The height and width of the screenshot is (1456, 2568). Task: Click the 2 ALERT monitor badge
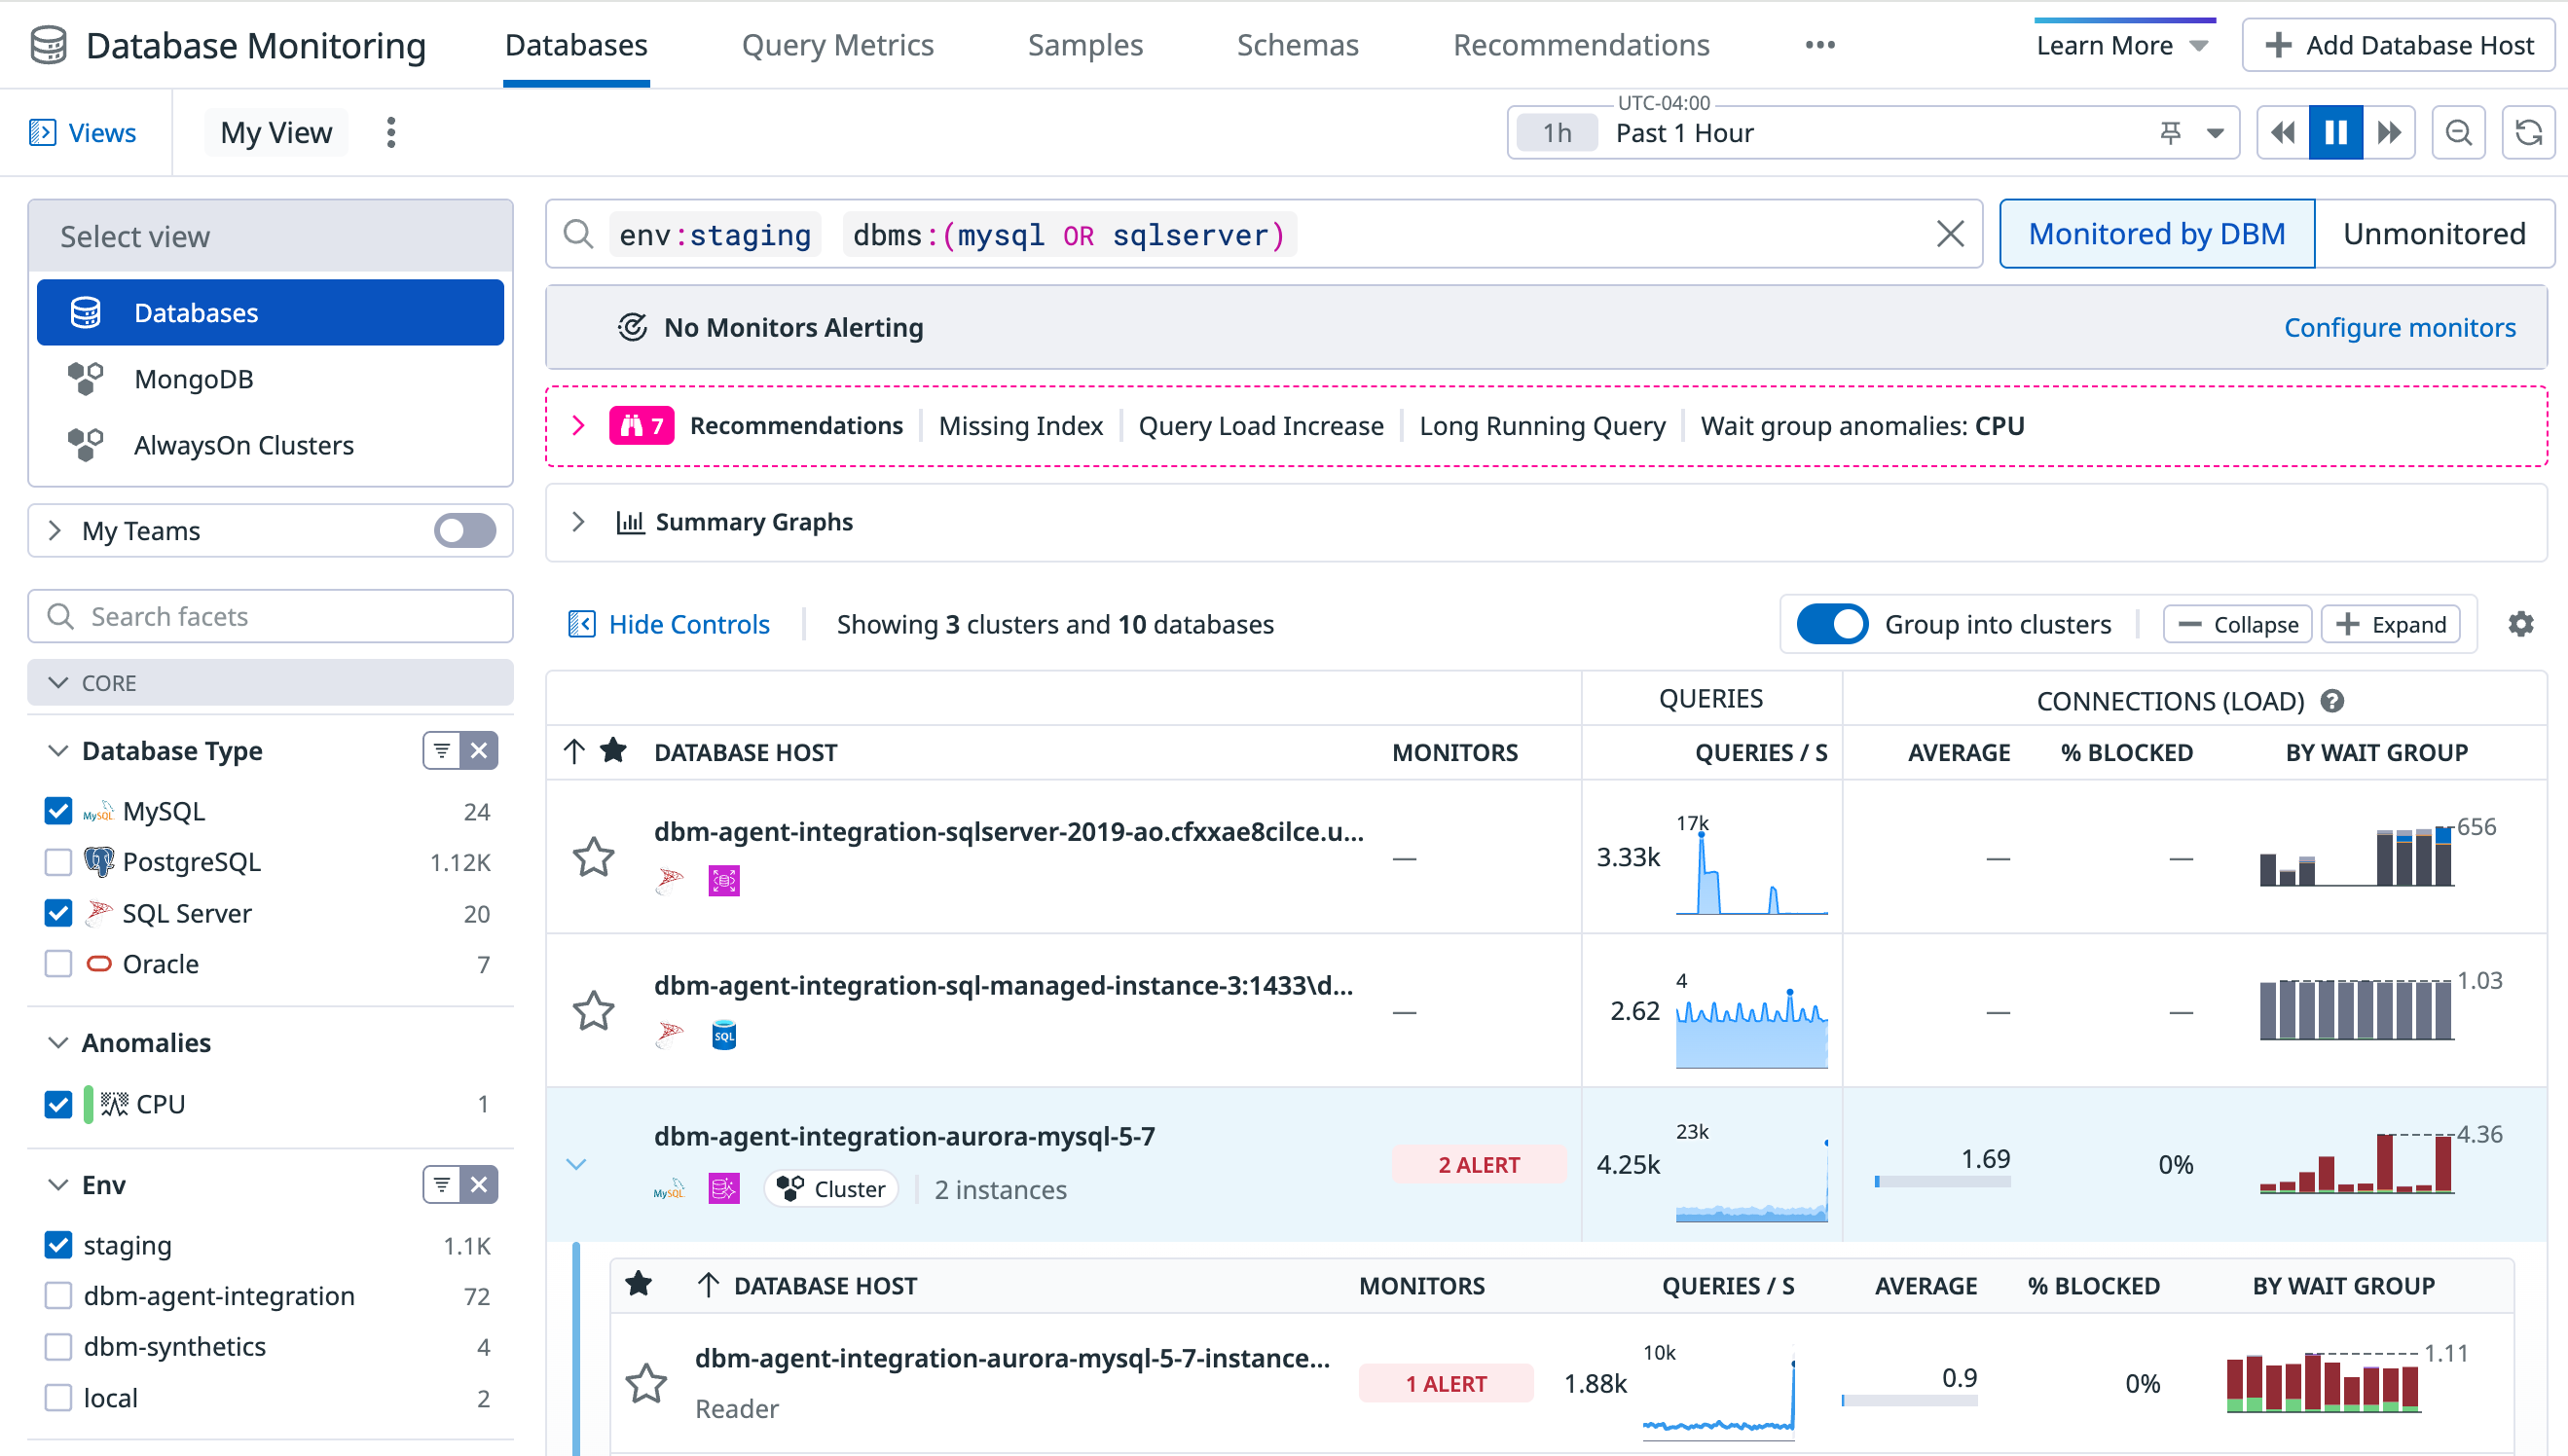(x=1478, y=1164)
